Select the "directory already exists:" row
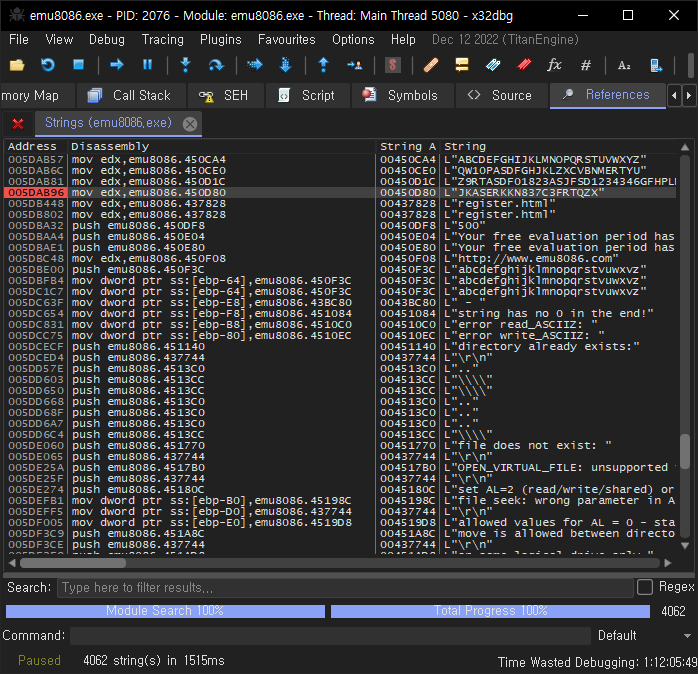Image resolution: width=698 pixels, height=674 pixels. (x=340, y=347)
